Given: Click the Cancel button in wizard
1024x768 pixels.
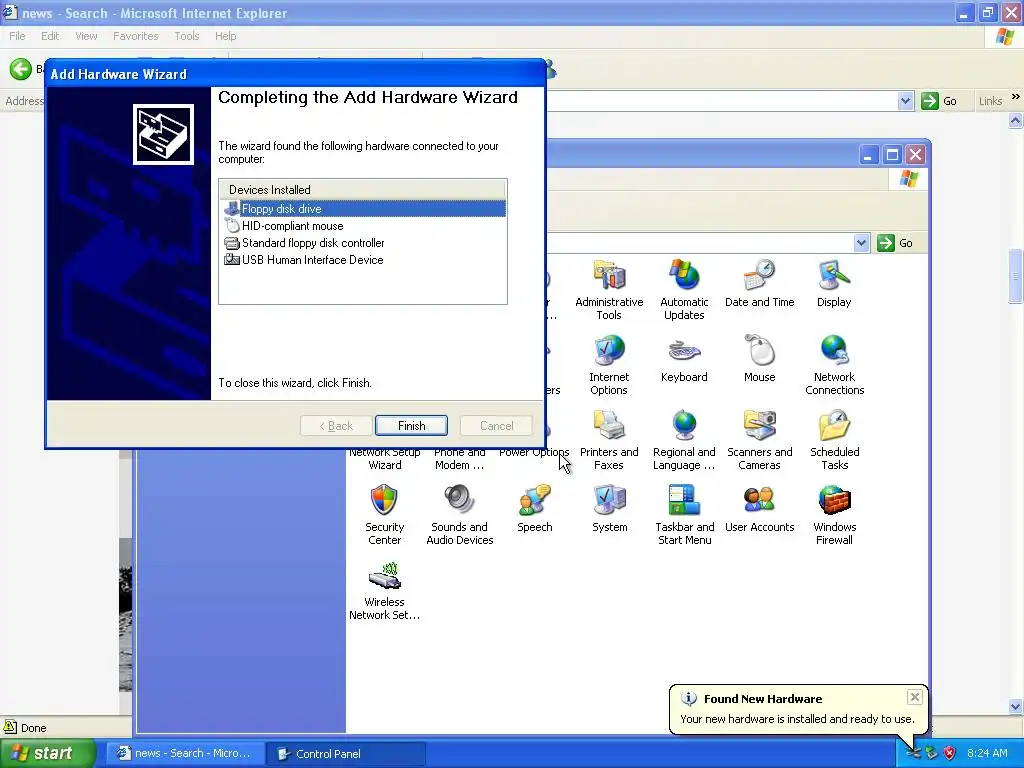Looking at the screenshot, I should point(496,426).
